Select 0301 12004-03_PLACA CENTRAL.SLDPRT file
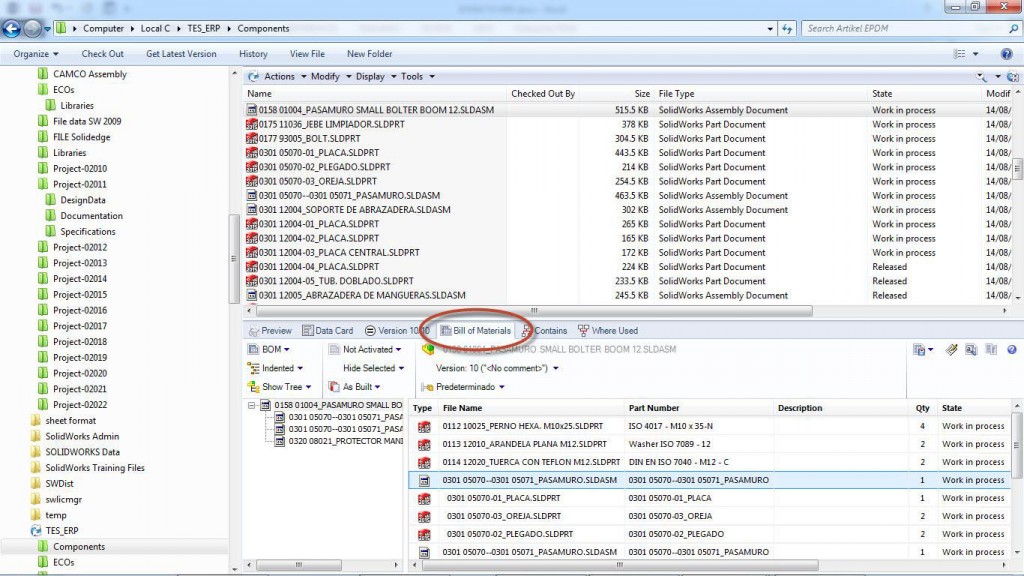The image size is (1024, 576). pos(339,253)
